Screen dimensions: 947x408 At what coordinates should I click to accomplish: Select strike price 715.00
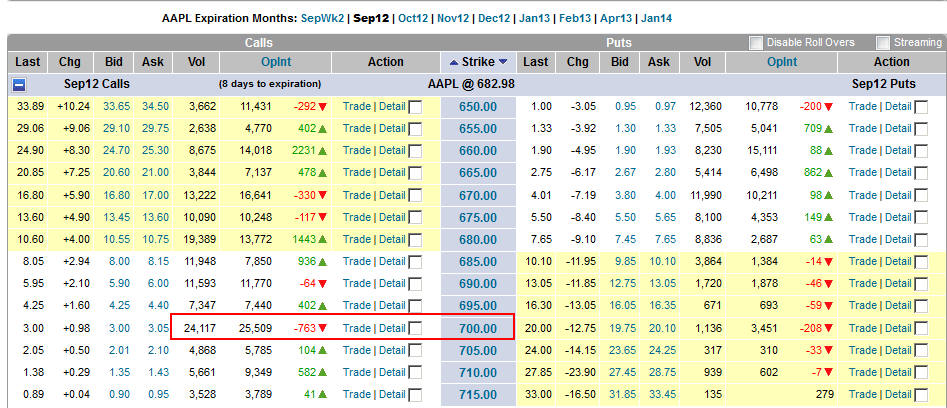coord(478,395)
